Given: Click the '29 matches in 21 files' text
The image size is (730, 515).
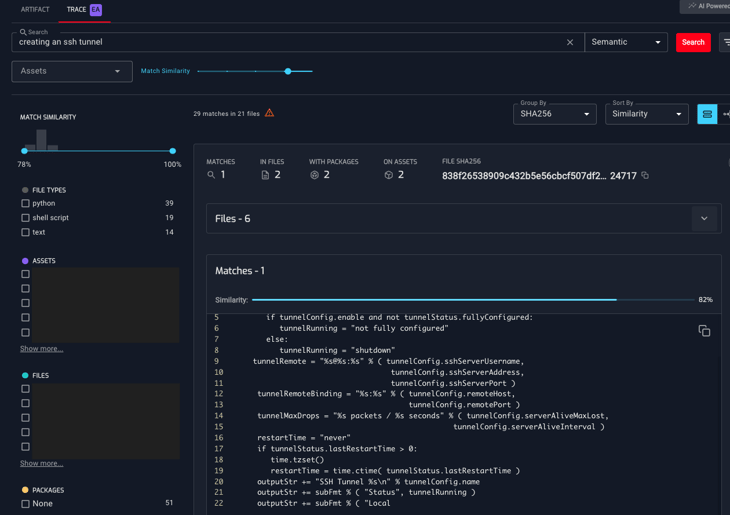Looking at the screenshot, I should click(x=226, y=114).
